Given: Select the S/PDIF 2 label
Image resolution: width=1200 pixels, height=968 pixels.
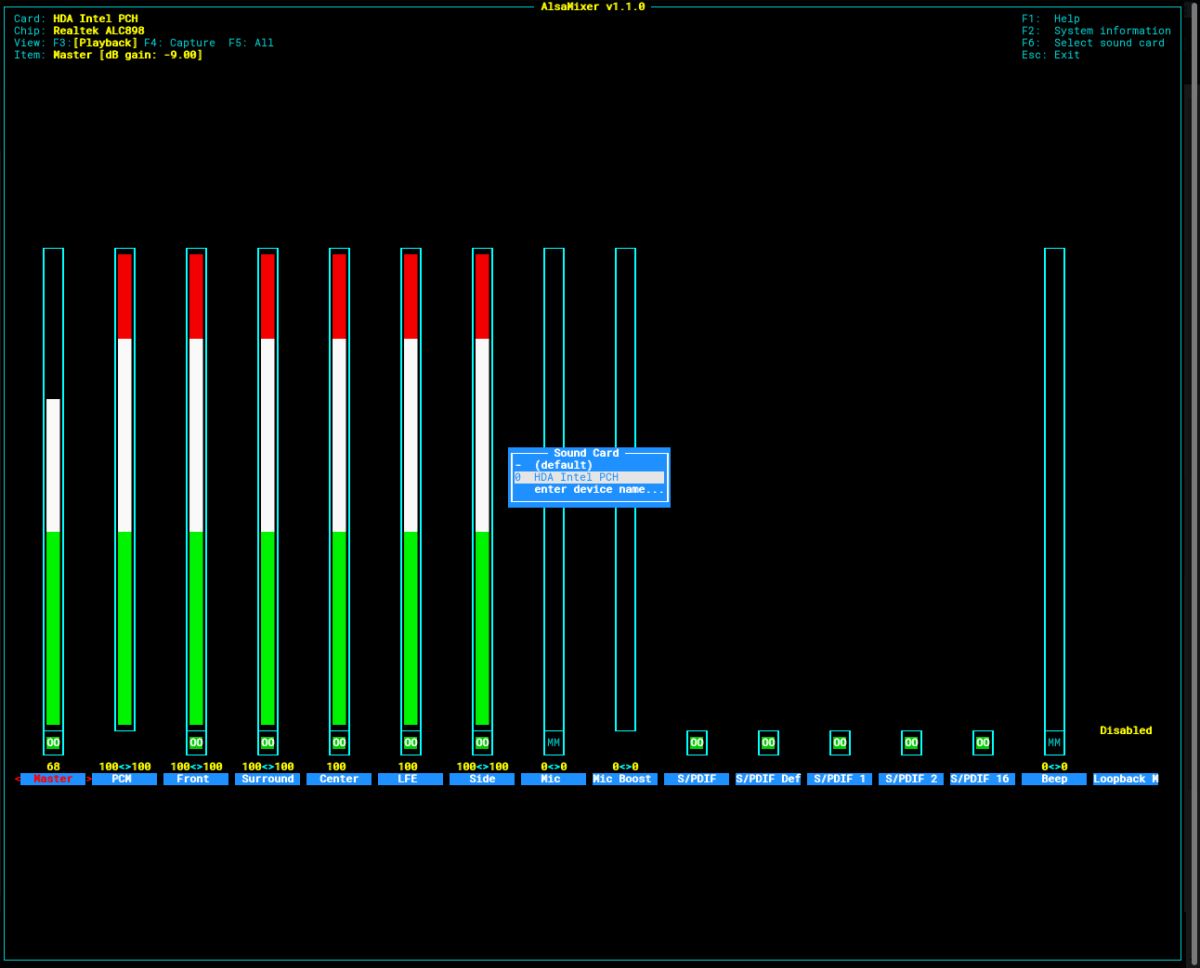Looking at the screenshot, I should point(911,779).
